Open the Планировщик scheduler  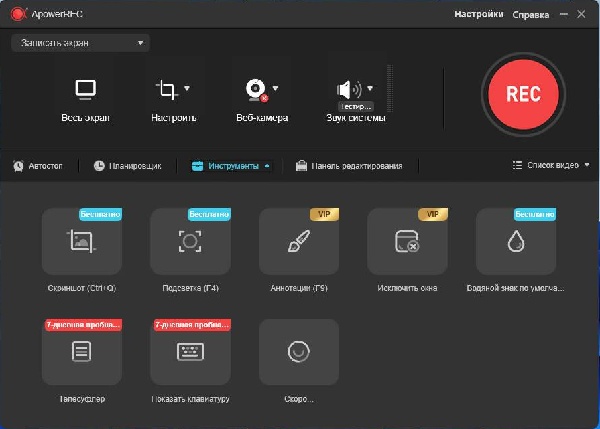tap(127, 166)
